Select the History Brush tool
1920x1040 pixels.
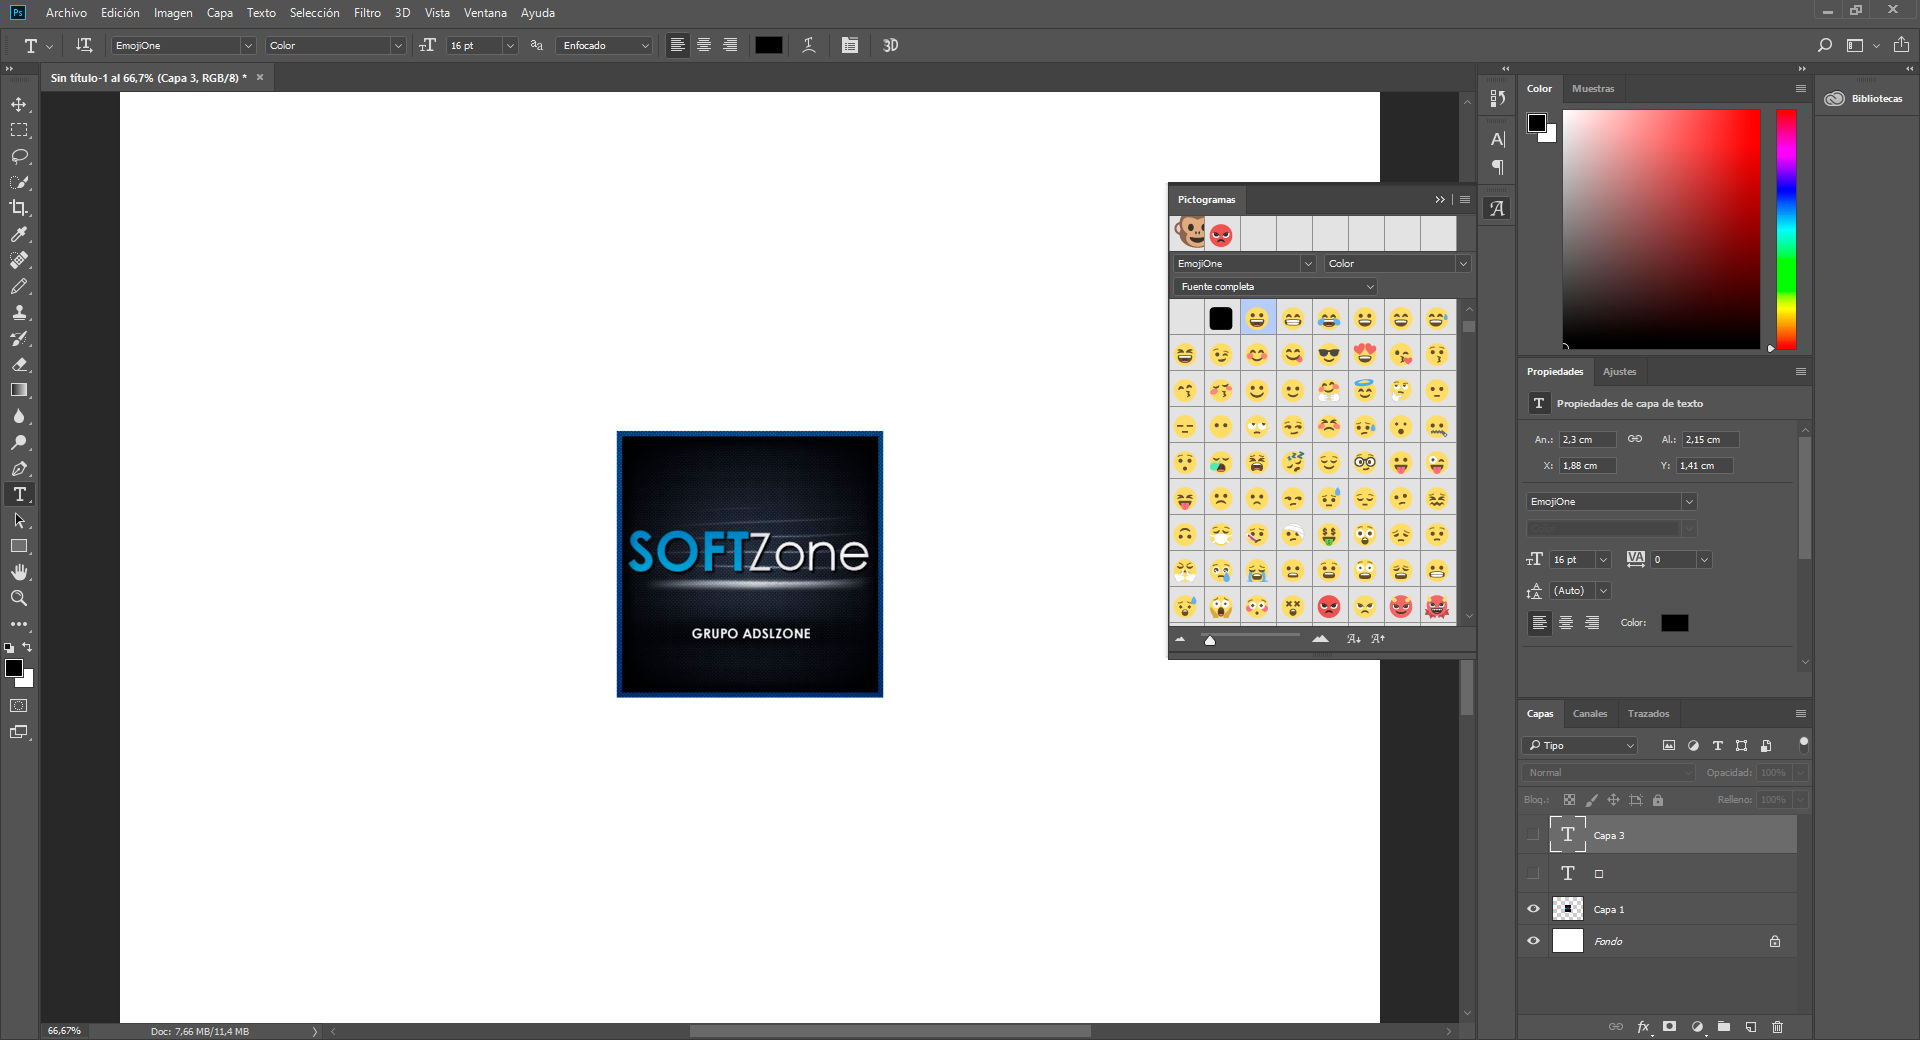[19, 338]
